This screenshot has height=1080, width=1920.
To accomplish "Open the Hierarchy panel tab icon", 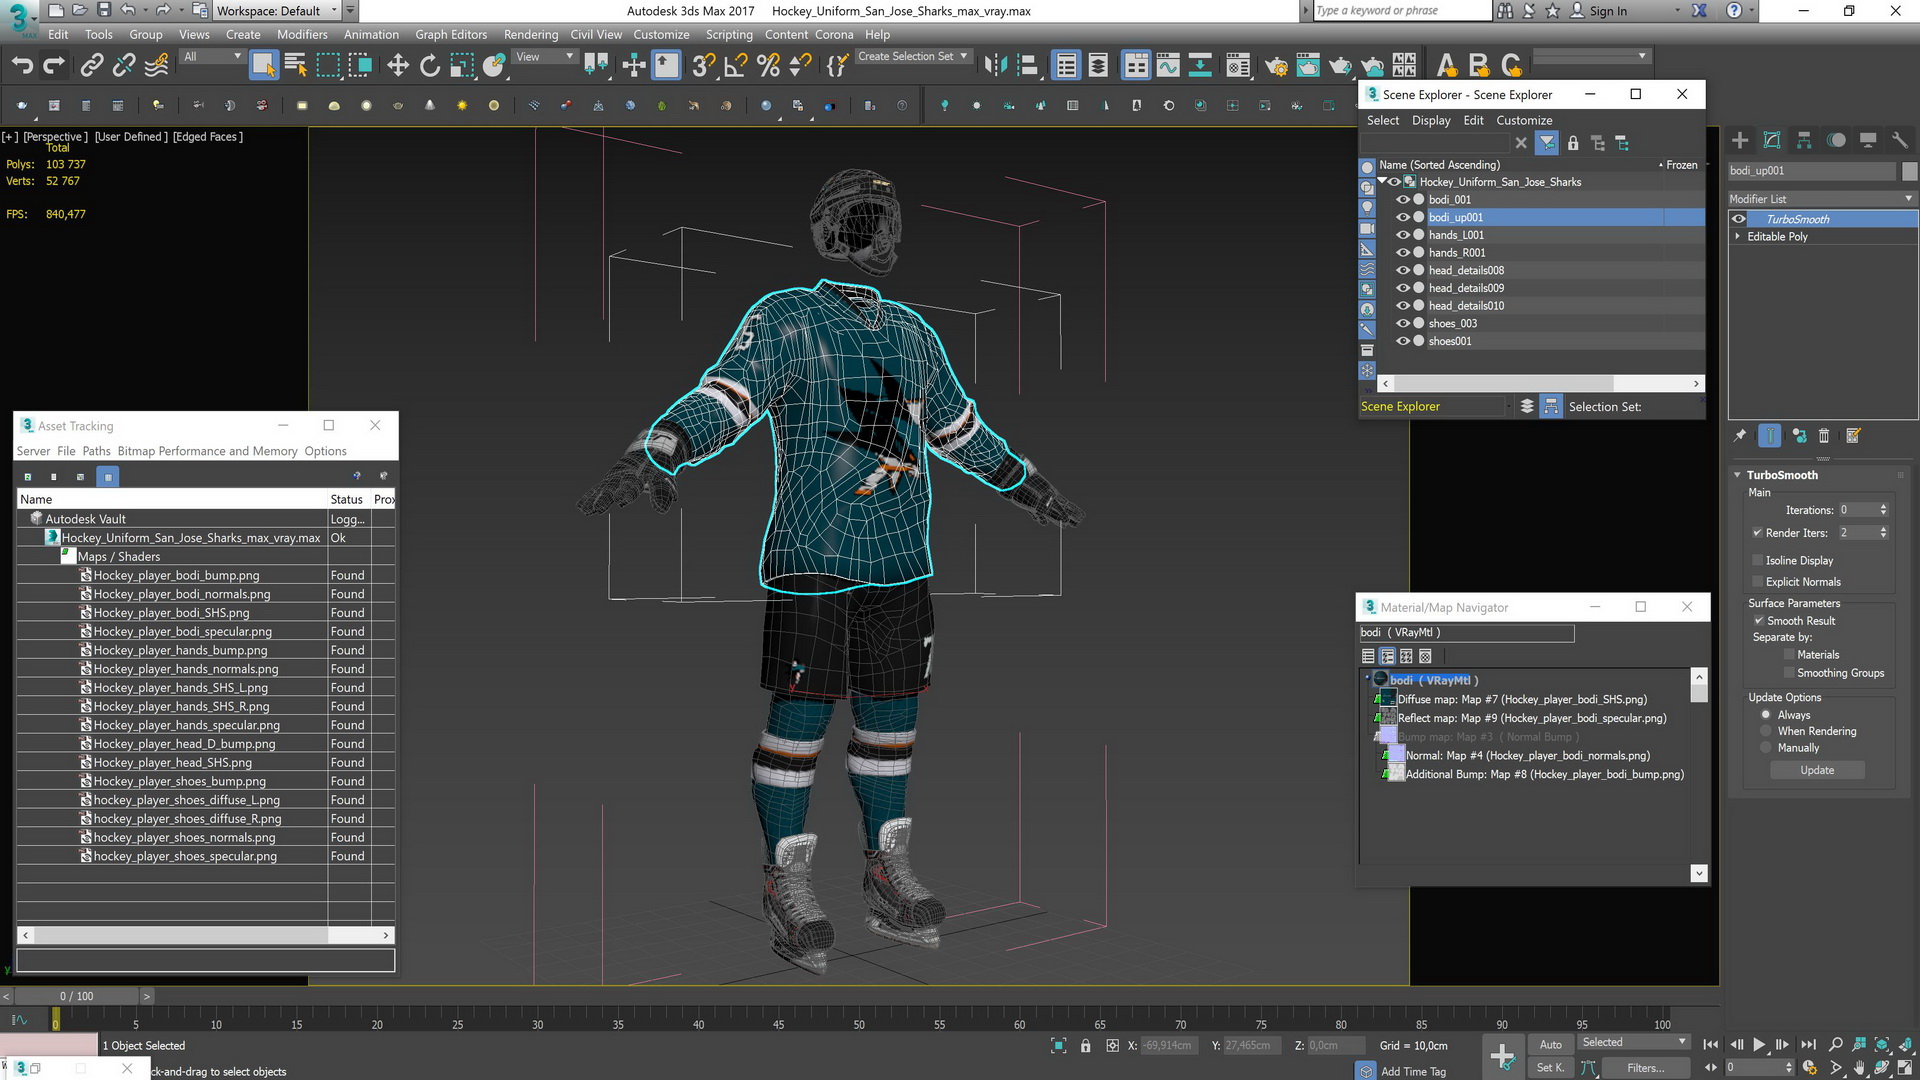I will (x=1804, y=140).
